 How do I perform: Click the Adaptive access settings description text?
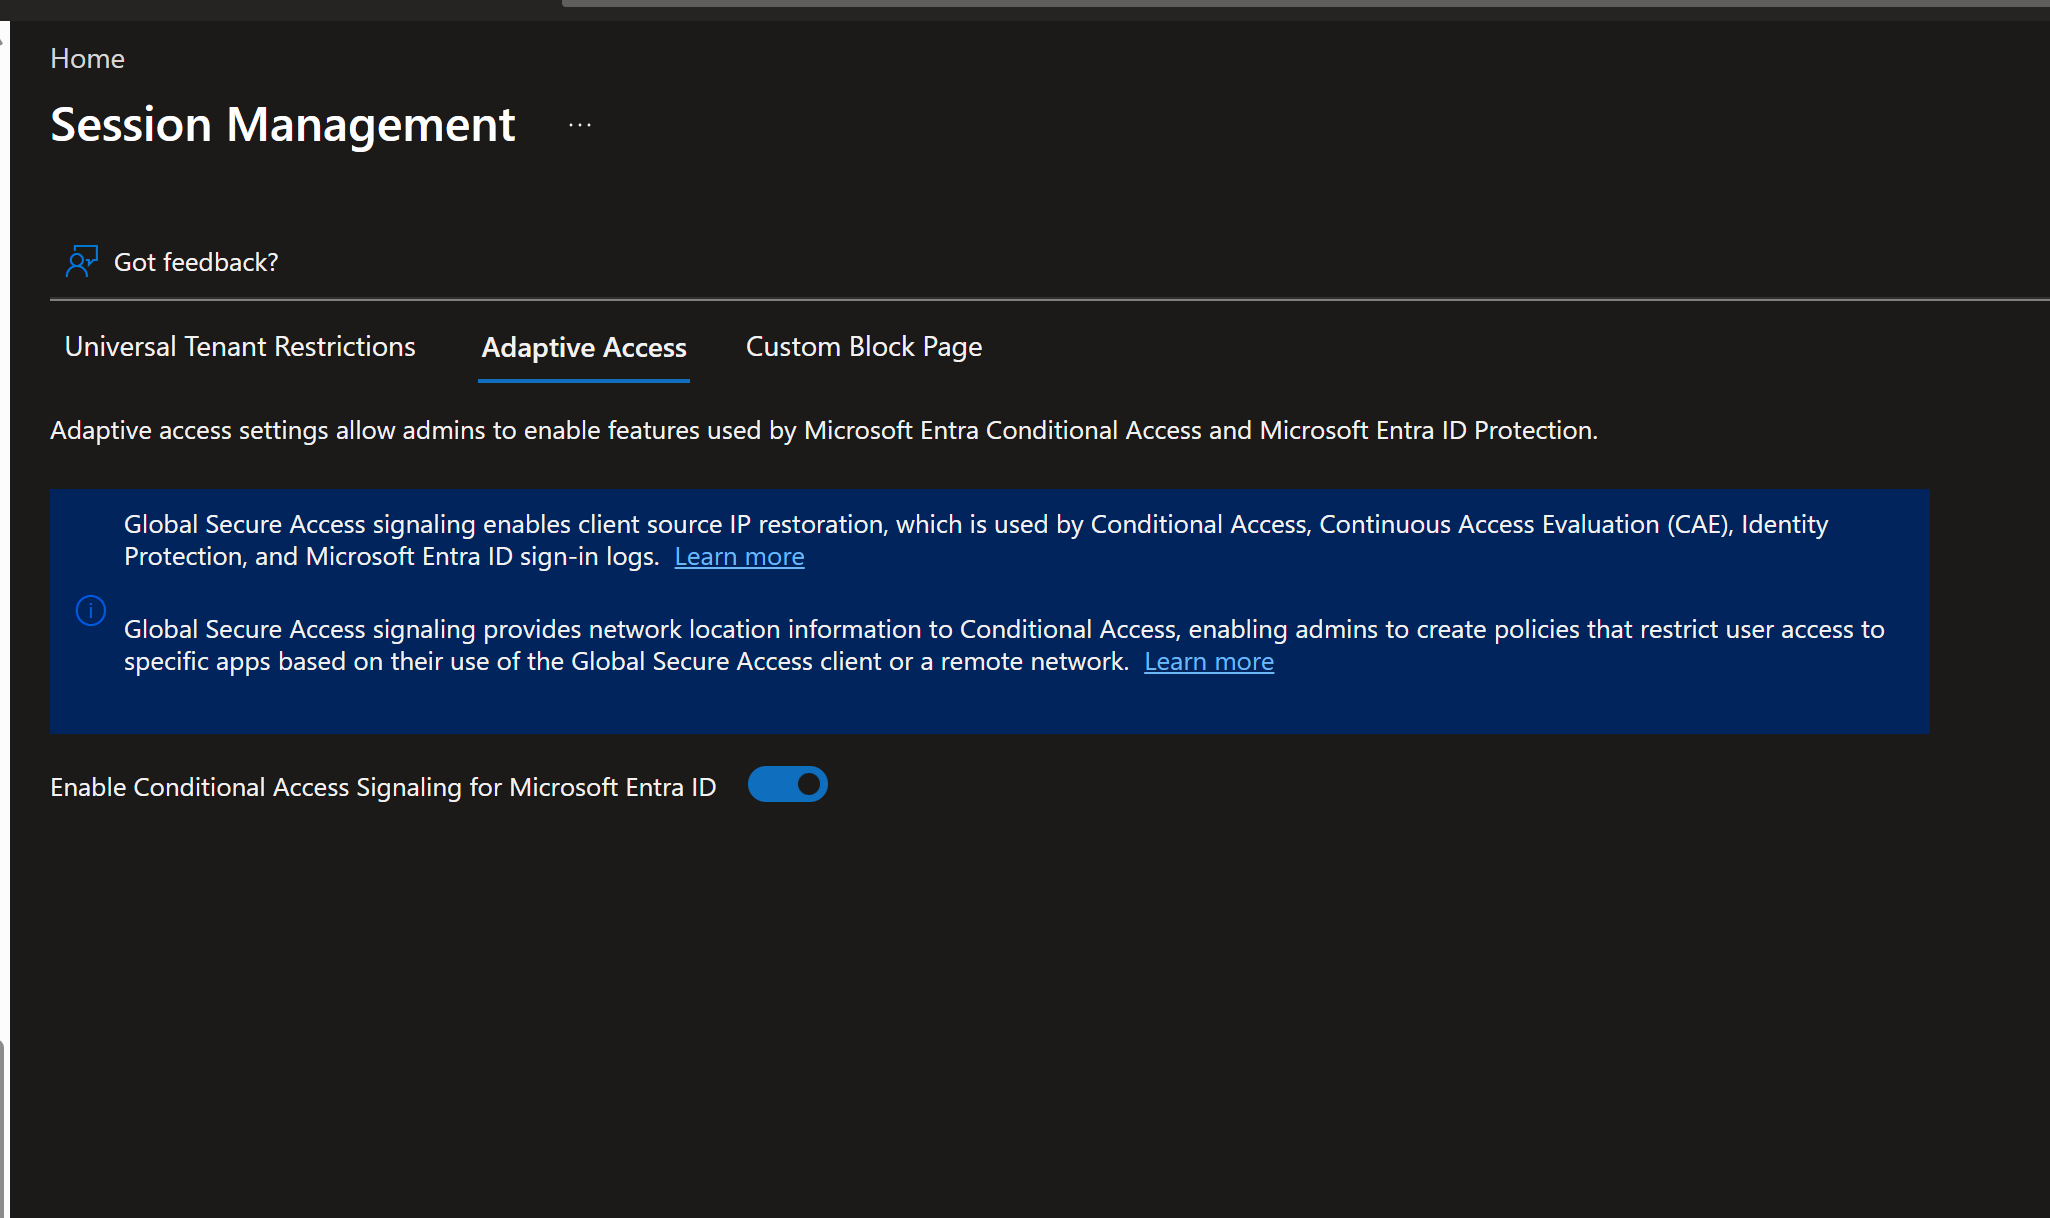click(x=824, y=430)
